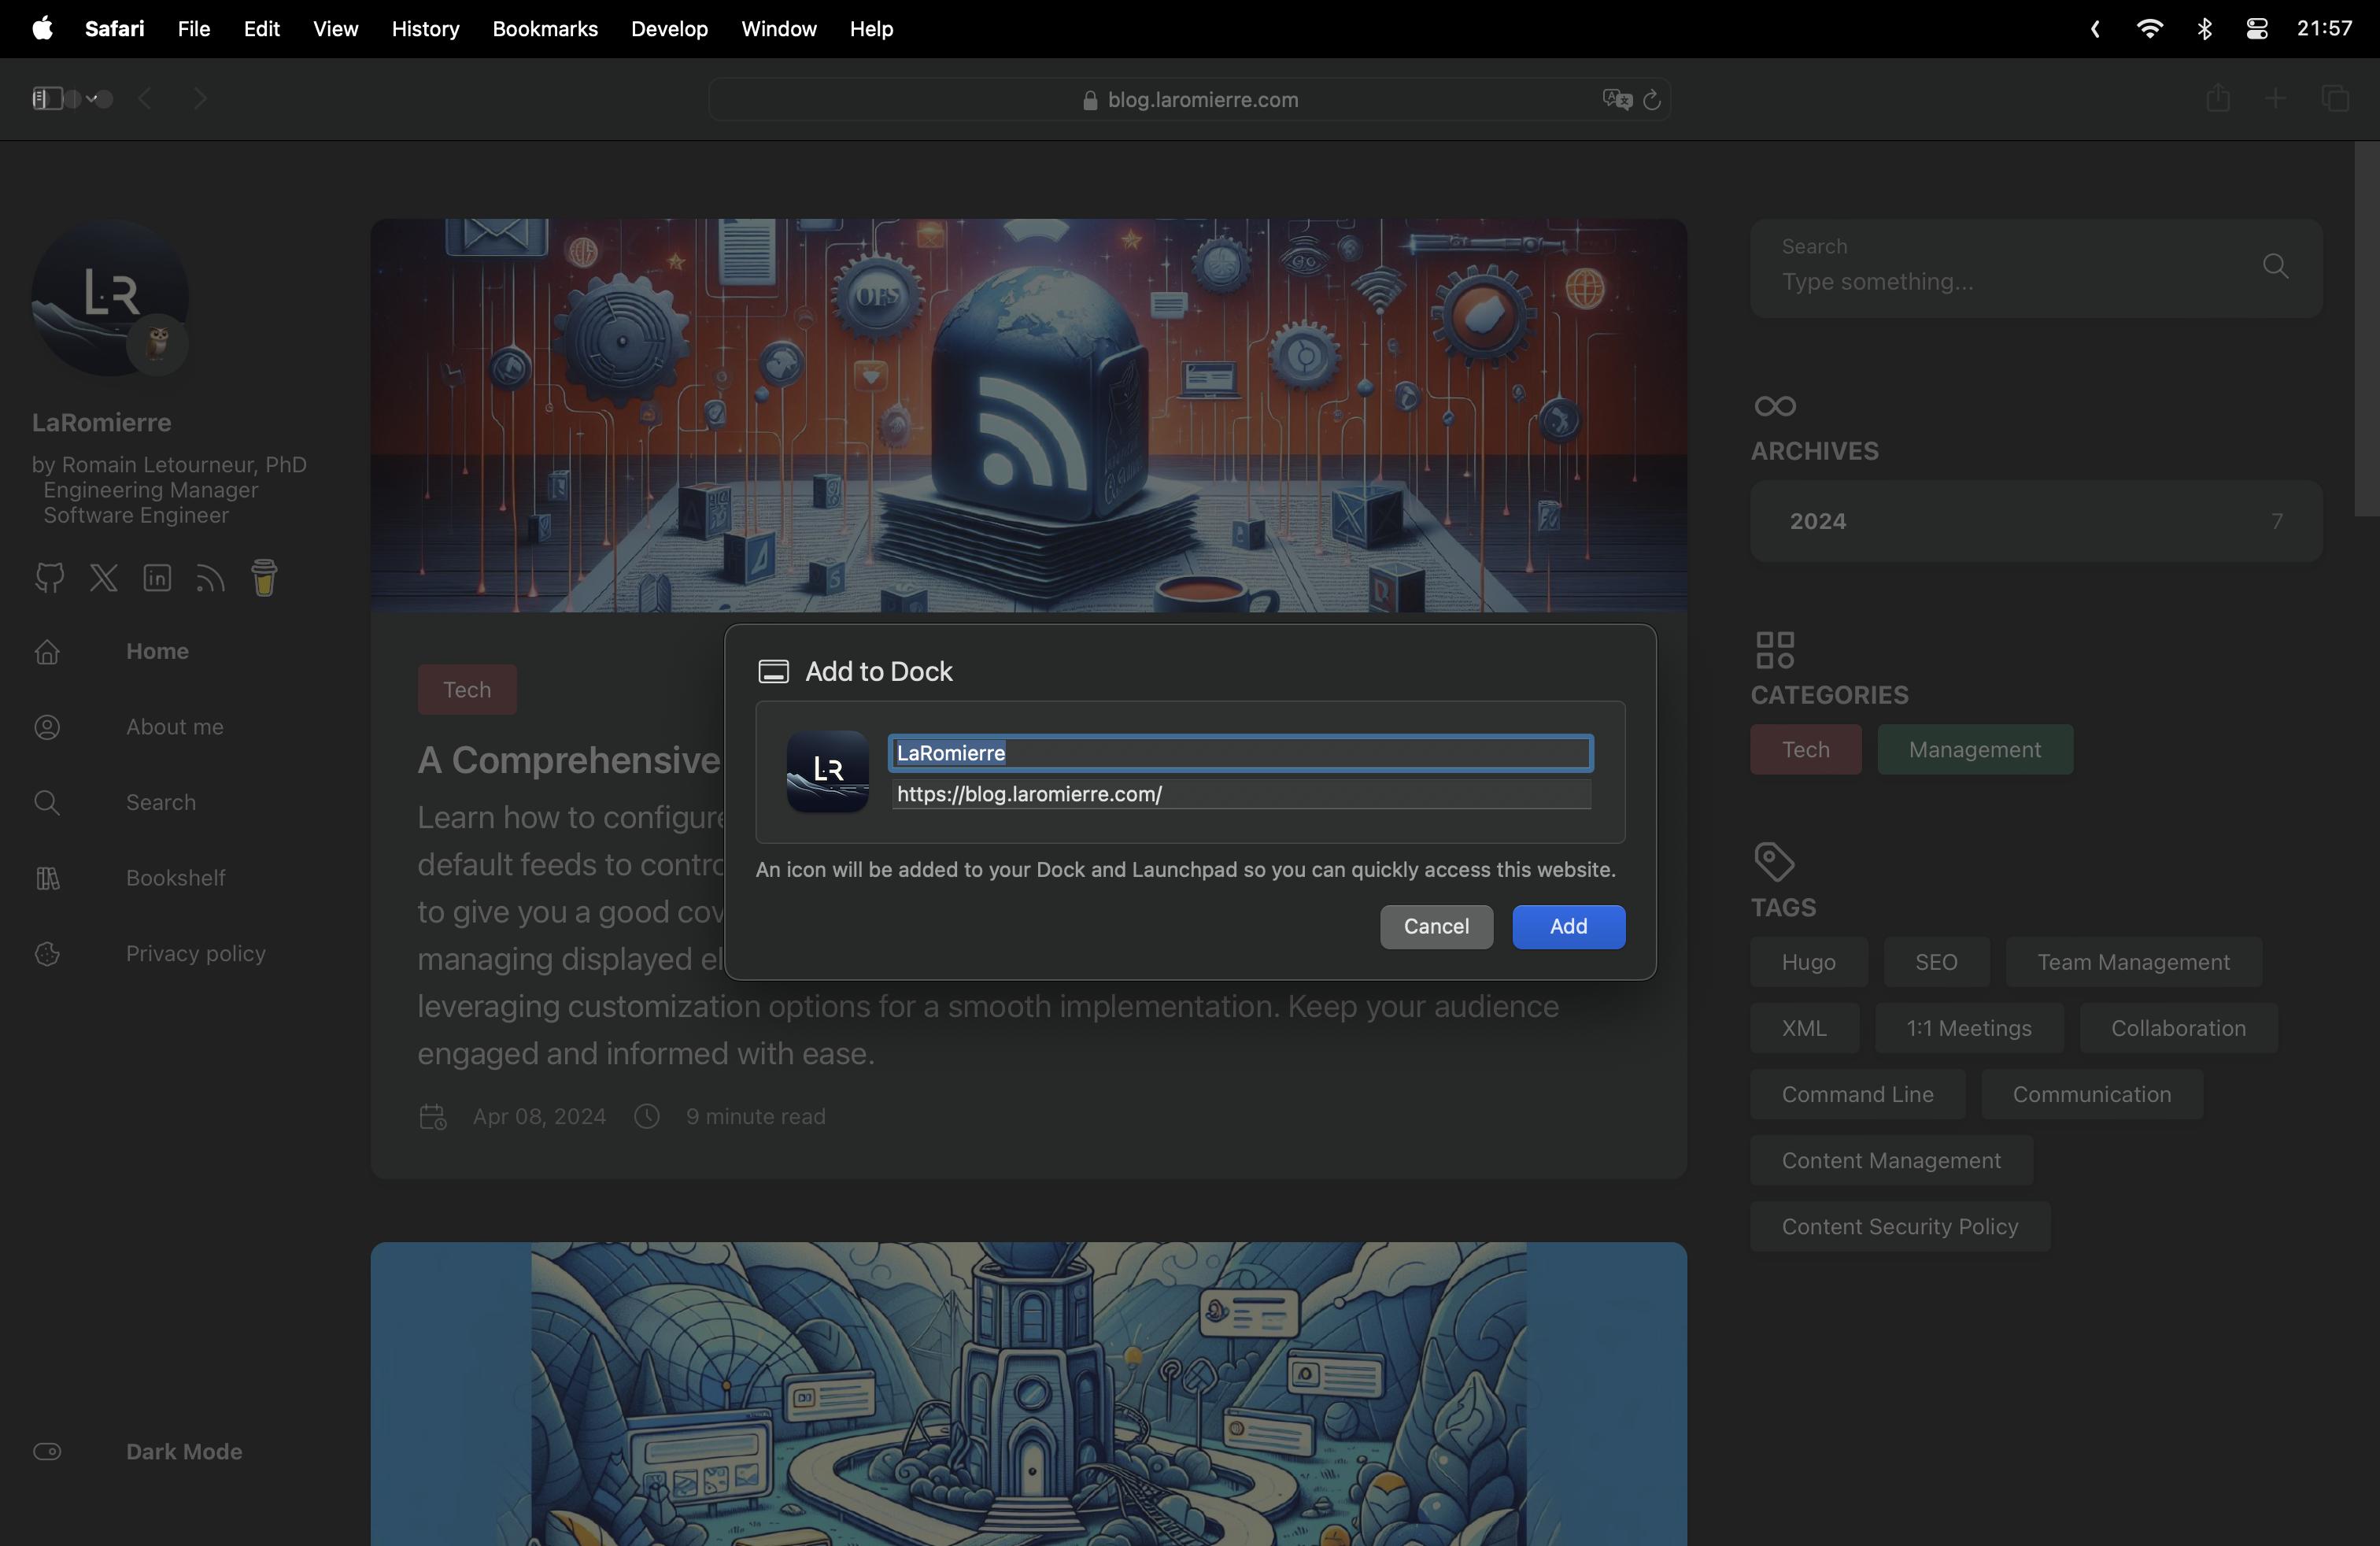
Task: Edit the https://blog.laromierre.com/ URL field
Action: coord(1240,794)
